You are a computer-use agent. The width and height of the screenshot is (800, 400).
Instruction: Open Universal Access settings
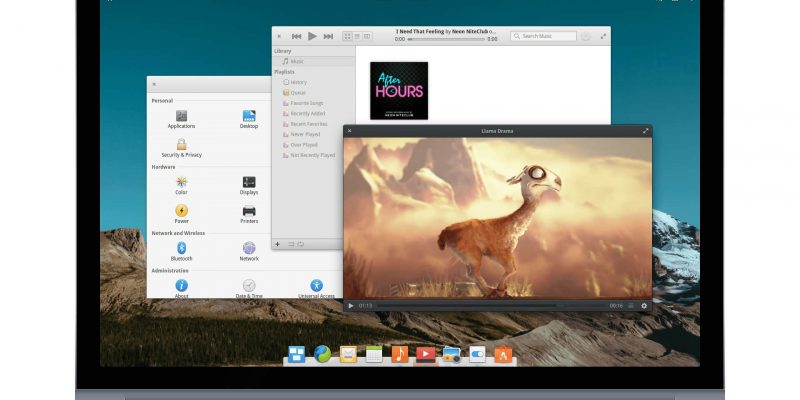coord(316,288)
